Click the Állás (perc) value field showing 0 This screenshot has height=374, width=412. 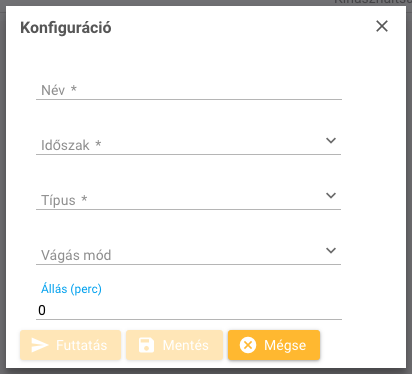coord(189,310)
